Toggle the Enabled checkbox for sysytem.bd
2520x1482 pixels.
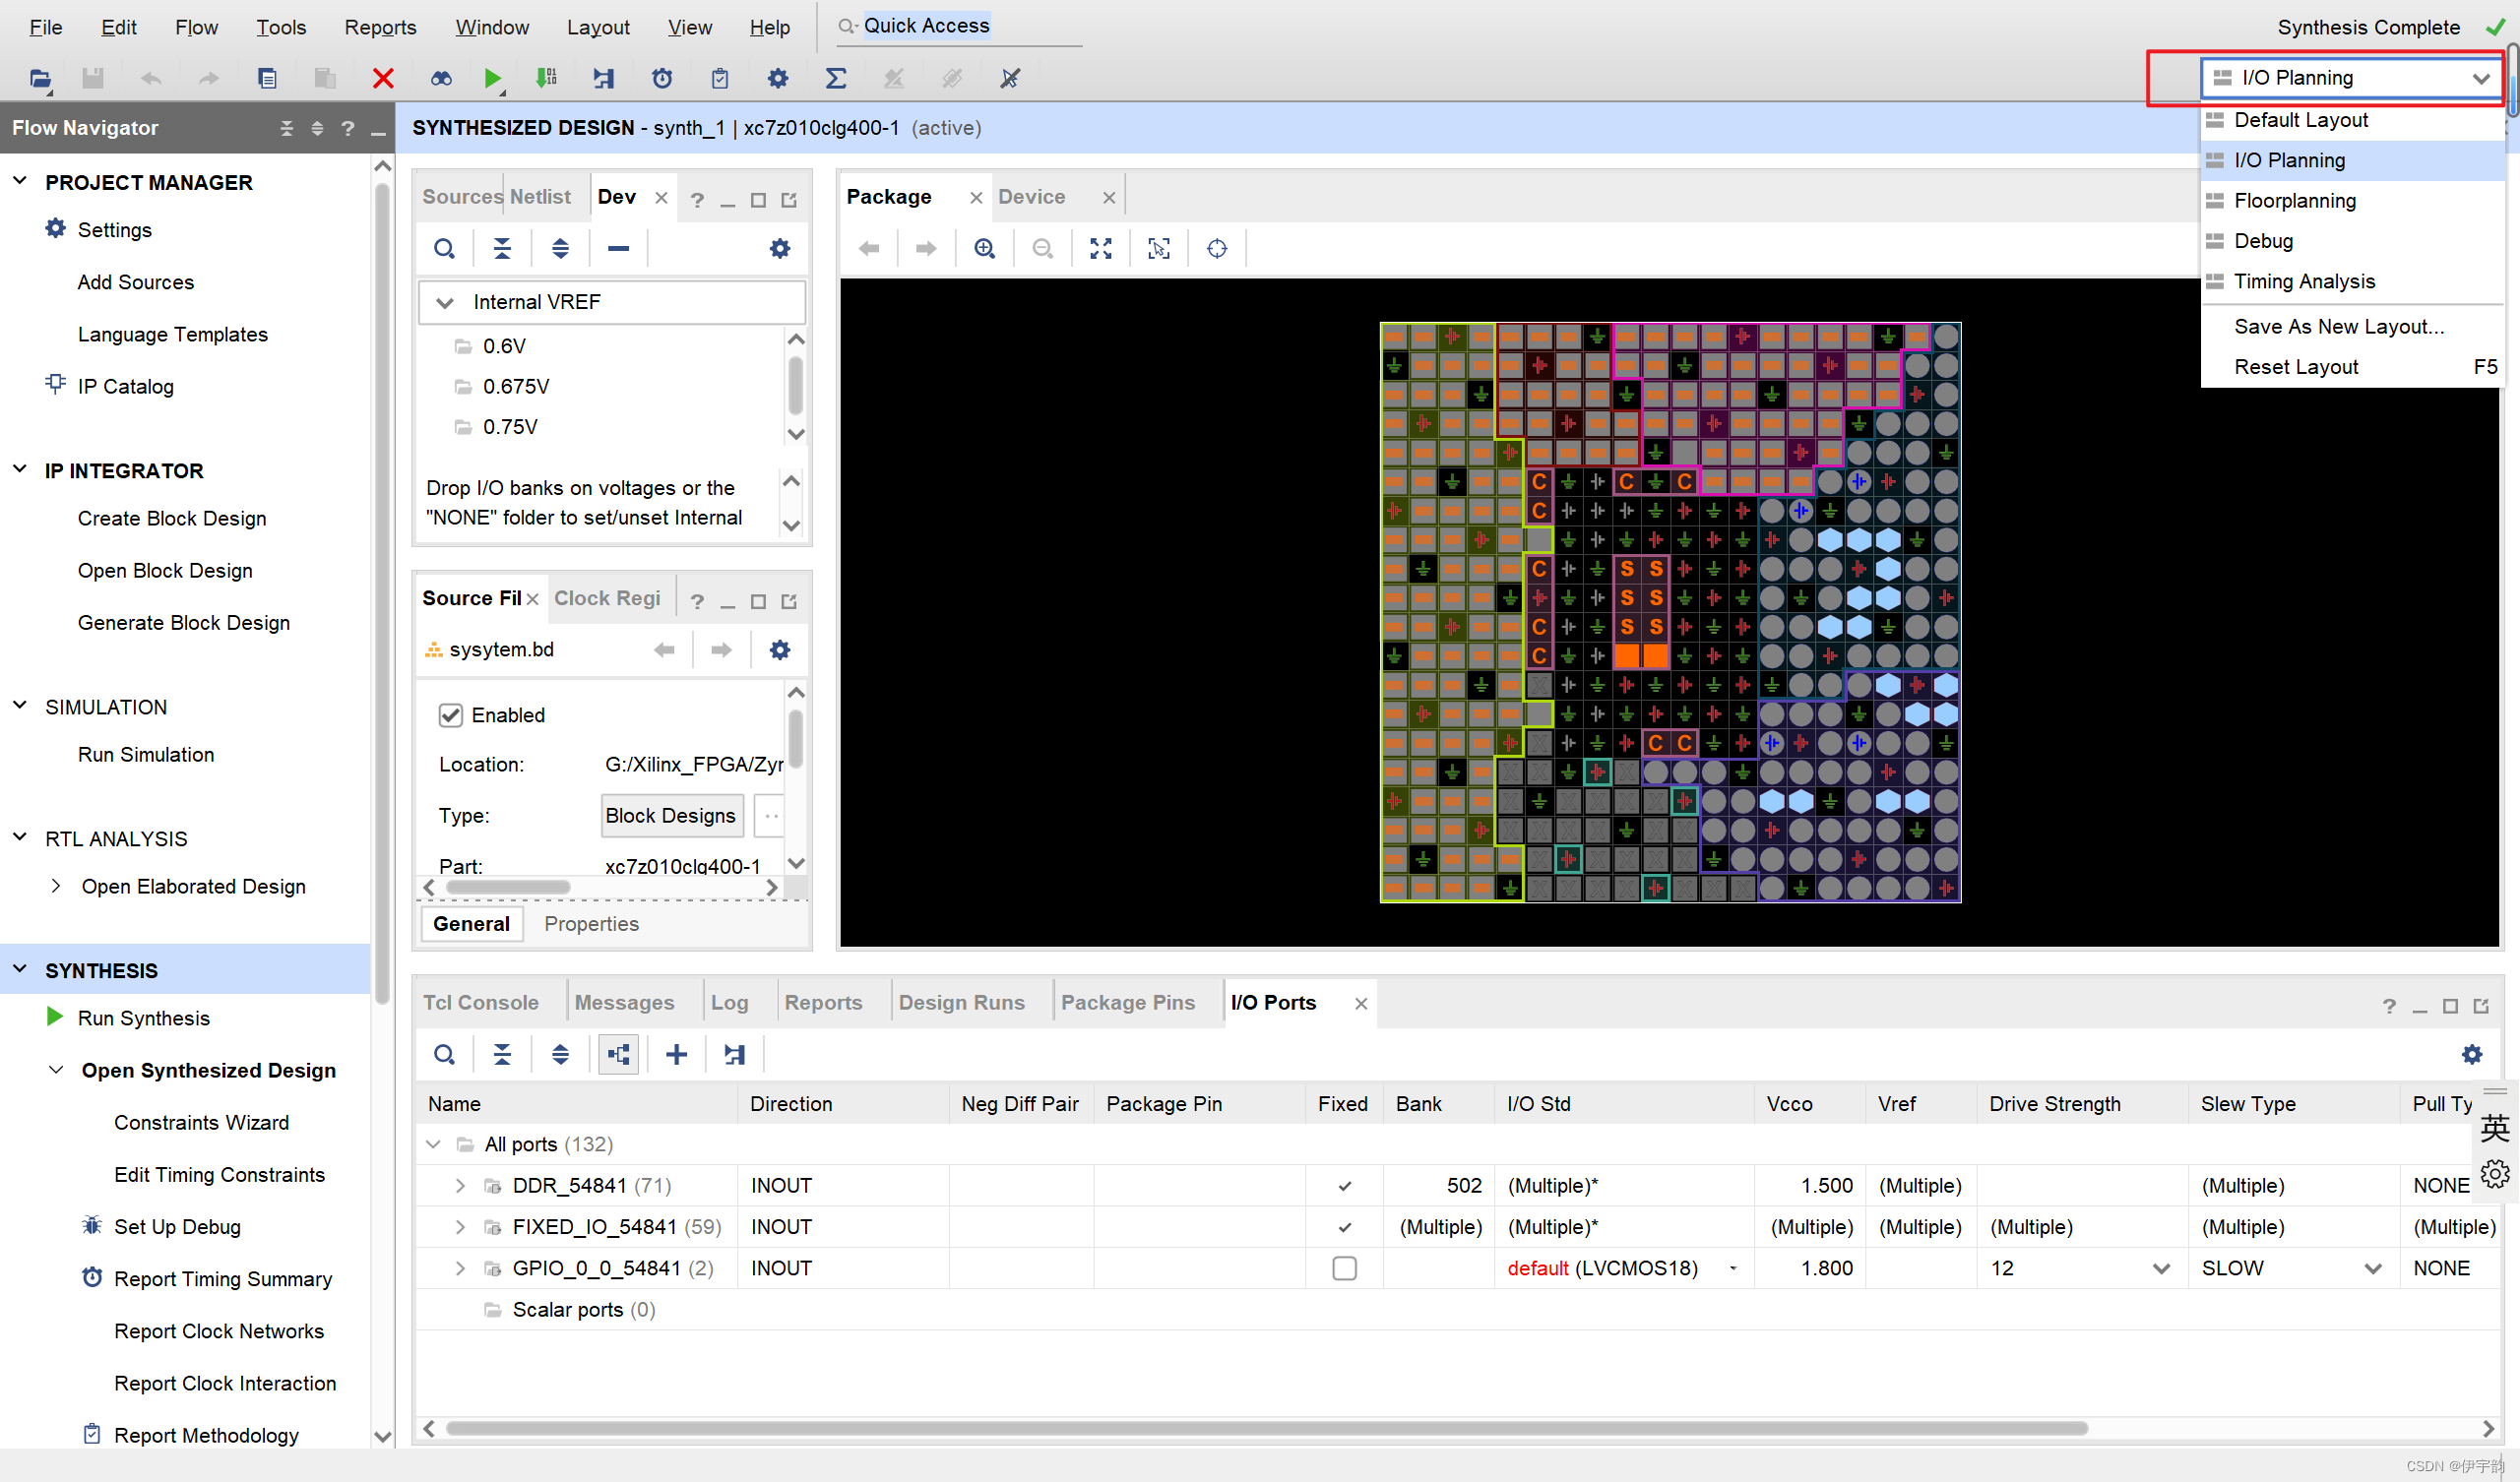click(x=450, y=715)
